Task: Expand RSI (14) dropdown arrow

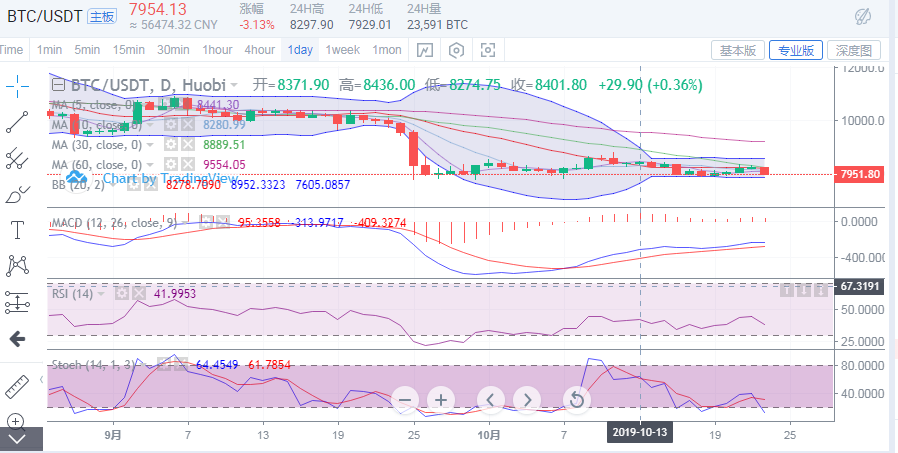Action: click(x=101, y=294)
